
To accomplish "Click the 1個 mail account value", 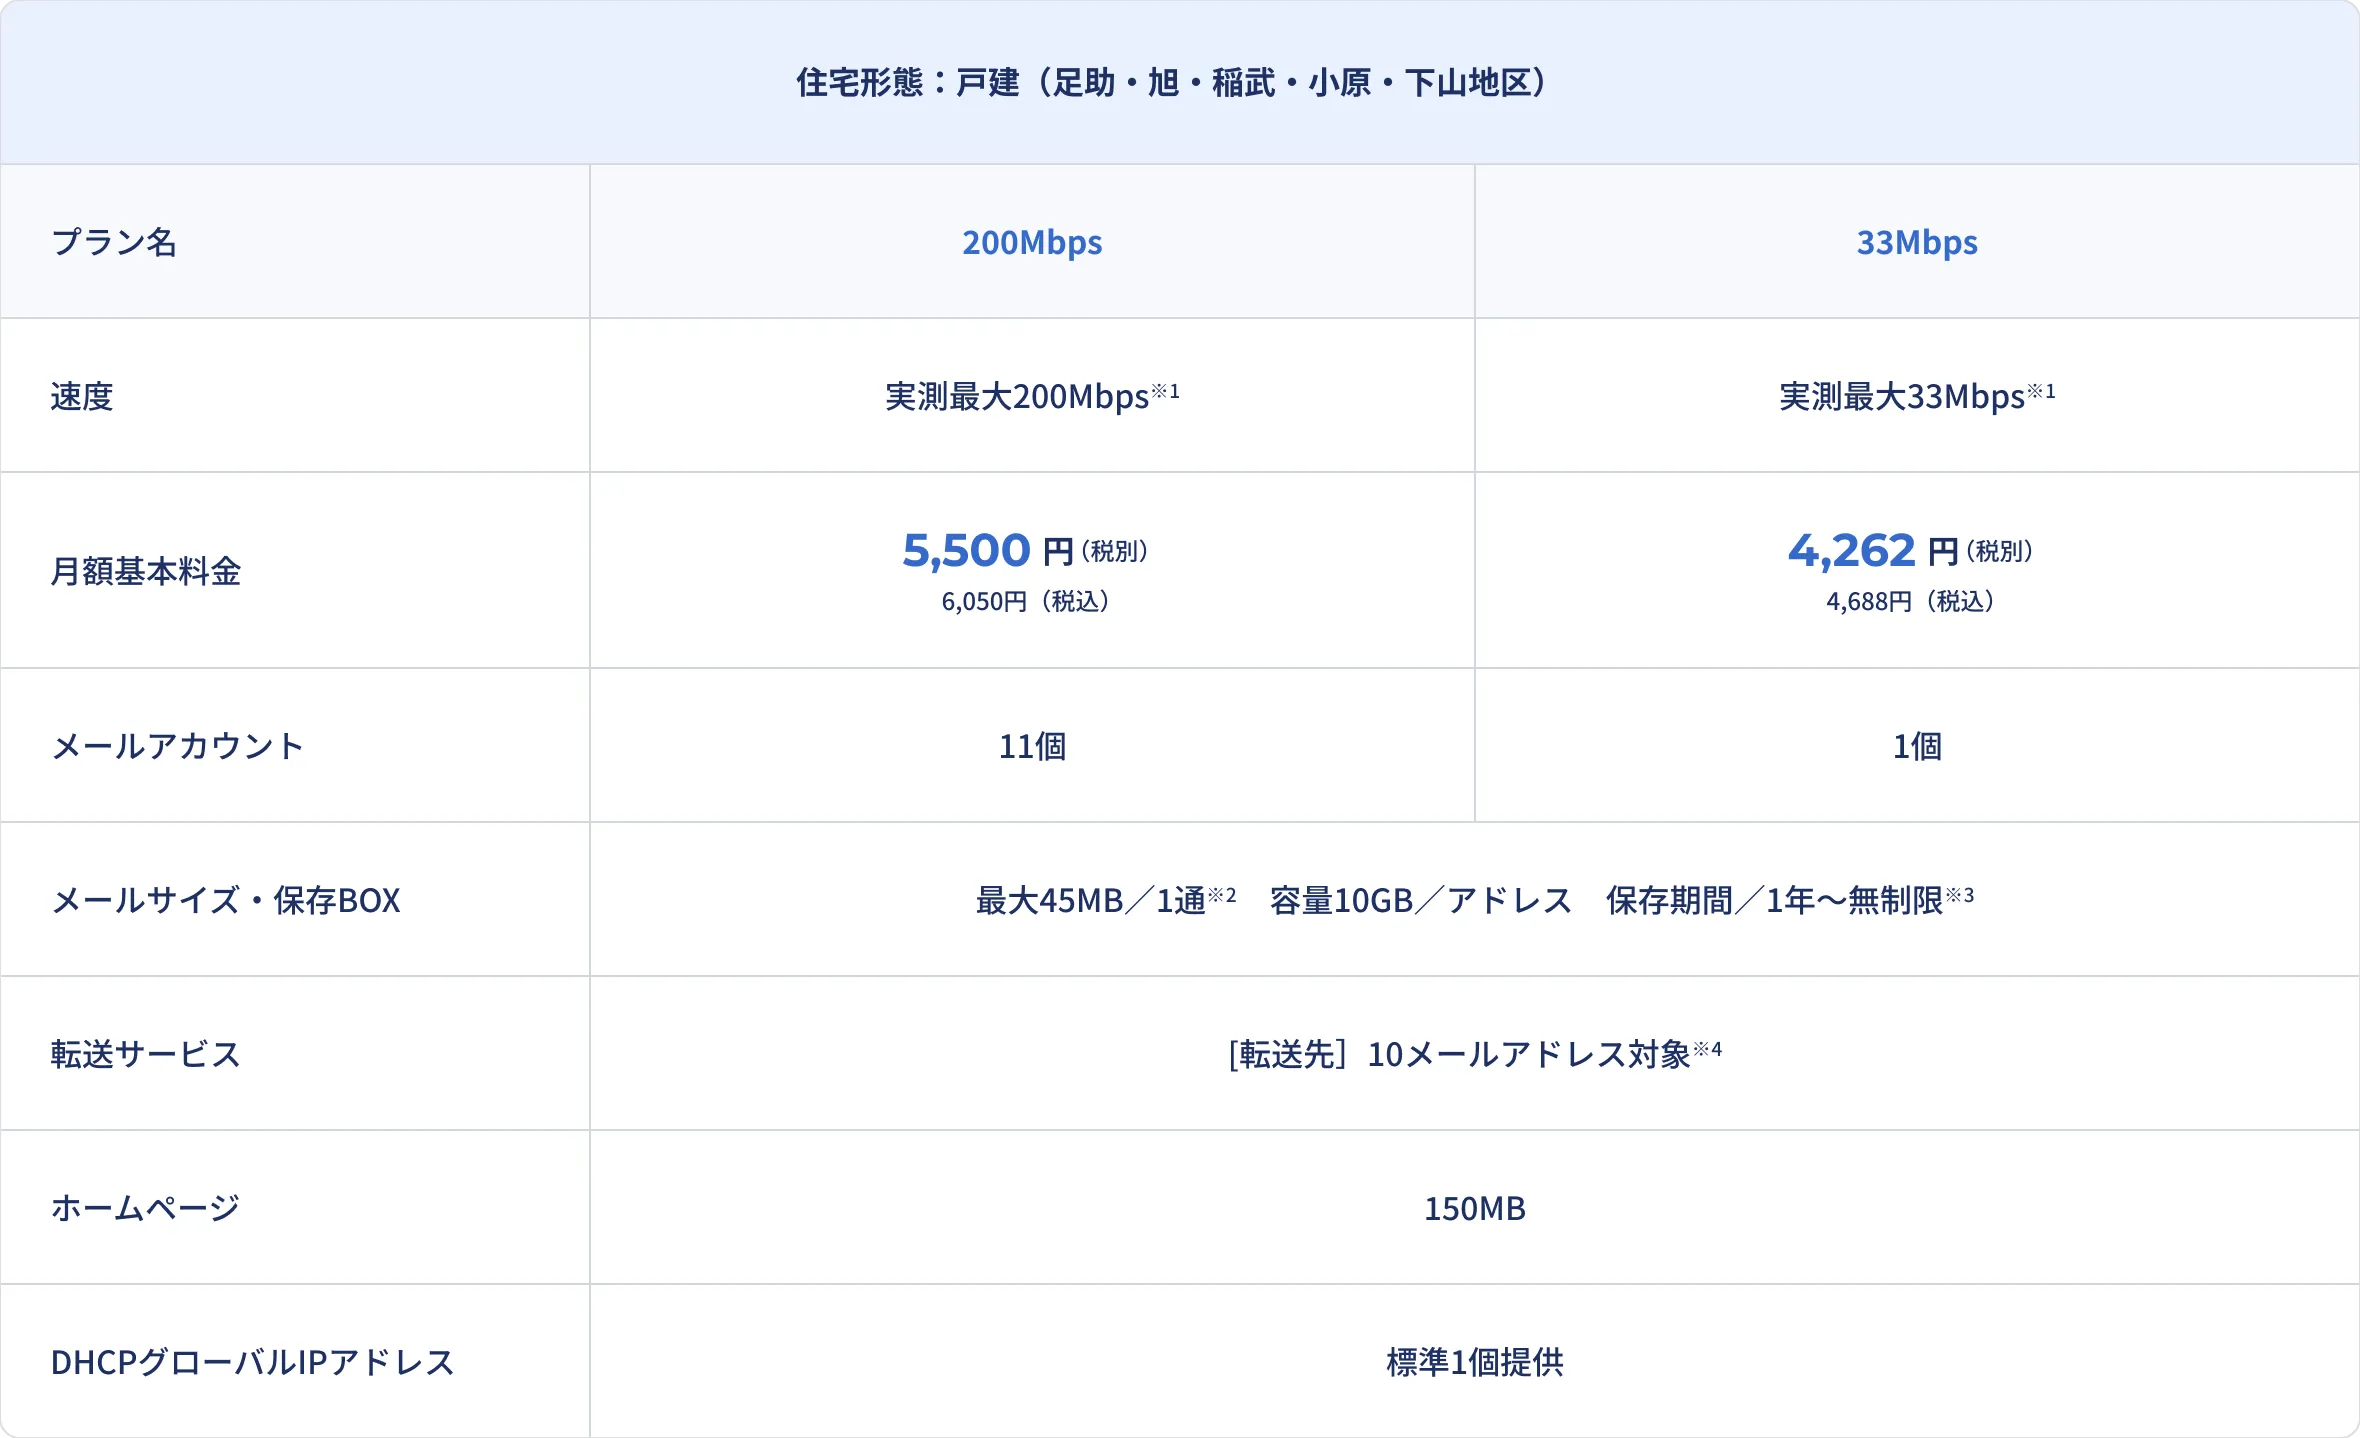I will click(1916, 746).
